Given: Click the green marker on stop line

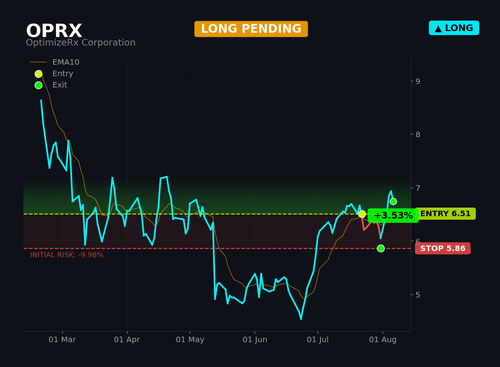Looking at the screenshot, I should point(381,248).
